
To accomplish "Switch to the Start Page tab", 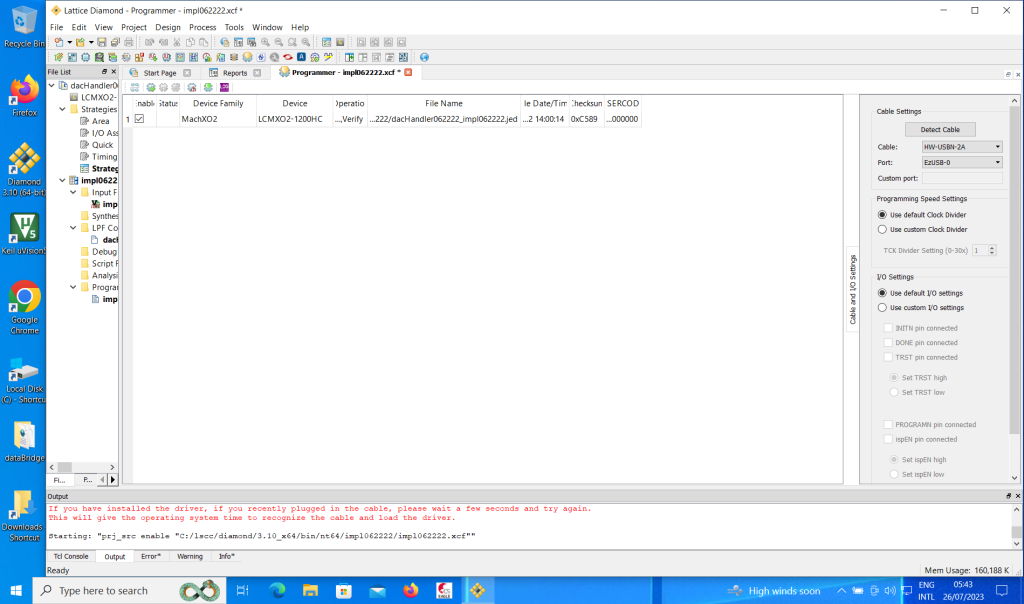I will coord(159,72).
